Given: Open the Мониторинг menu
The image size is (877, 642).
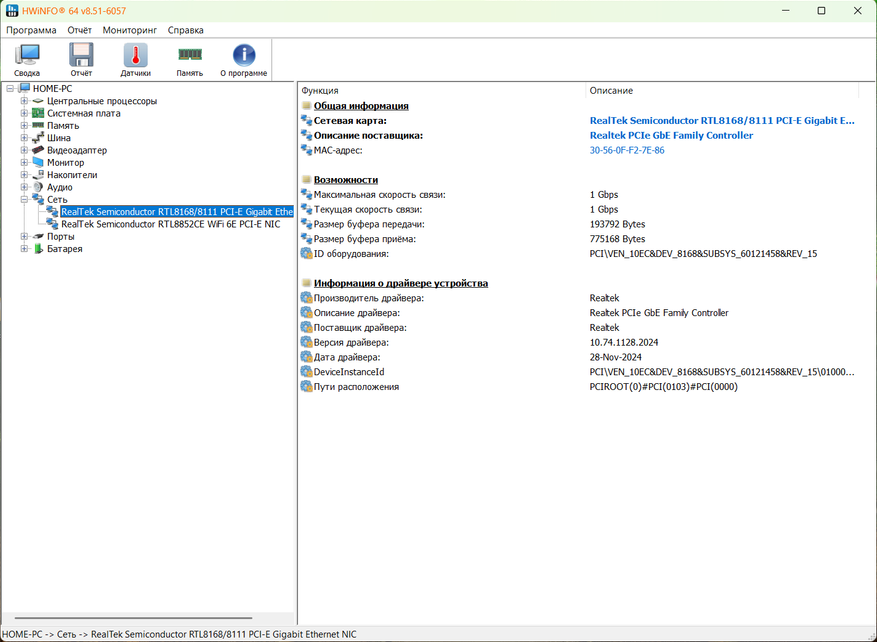Looking at the screenshot, I should (130, 30).
